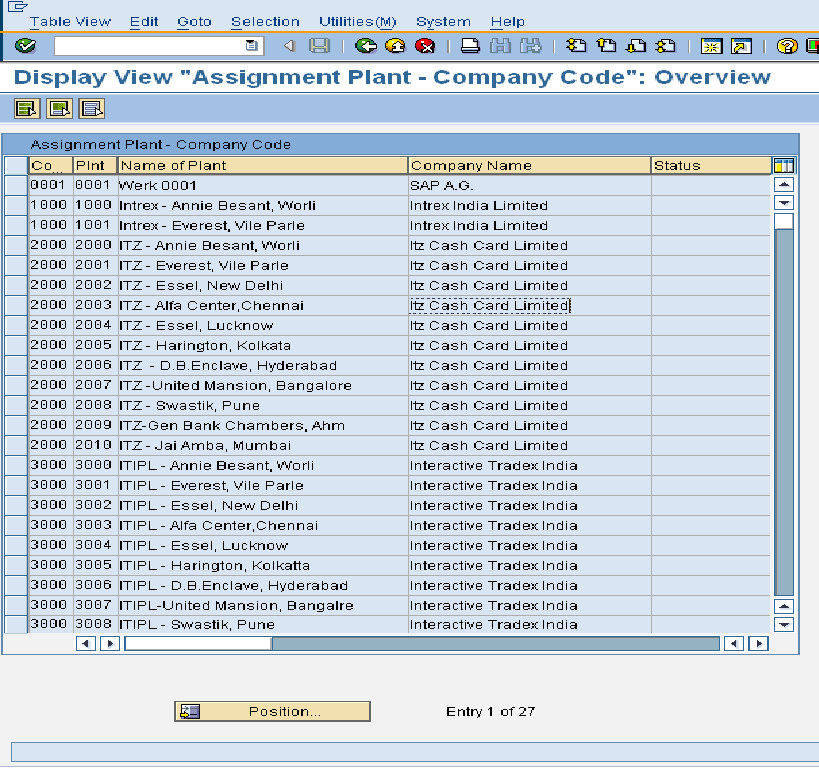This screenshot has height=768, width=819.
Task: Click the Customize Local Layout icon
Action: pyautogui.click(x=812, y=46)
